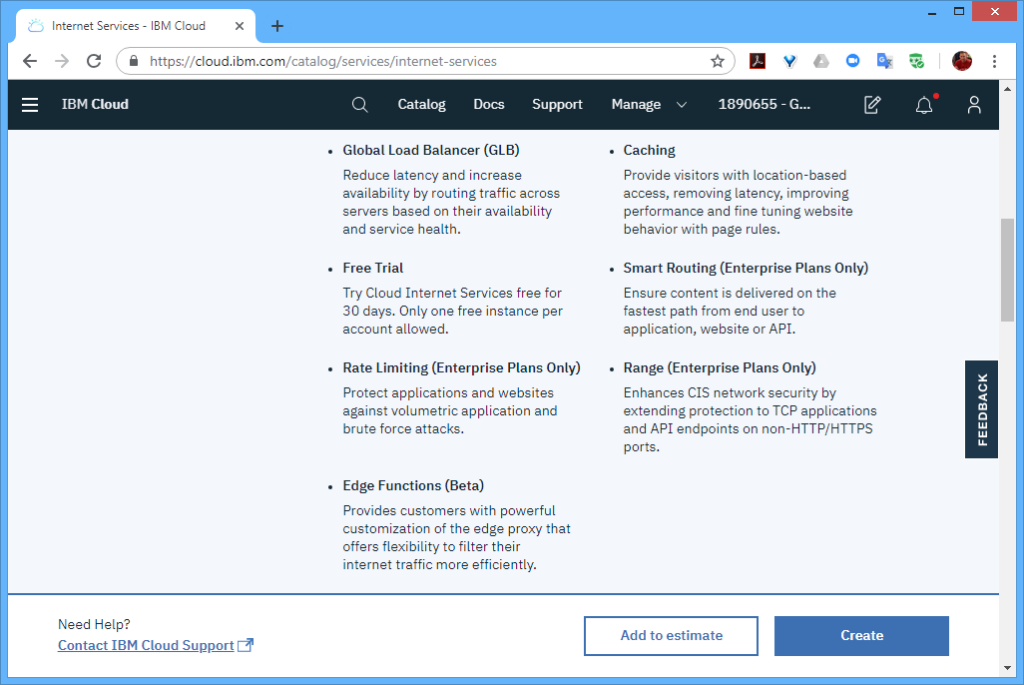
Task: Open a new browser tab with plus button
Action: coord(278,26)
